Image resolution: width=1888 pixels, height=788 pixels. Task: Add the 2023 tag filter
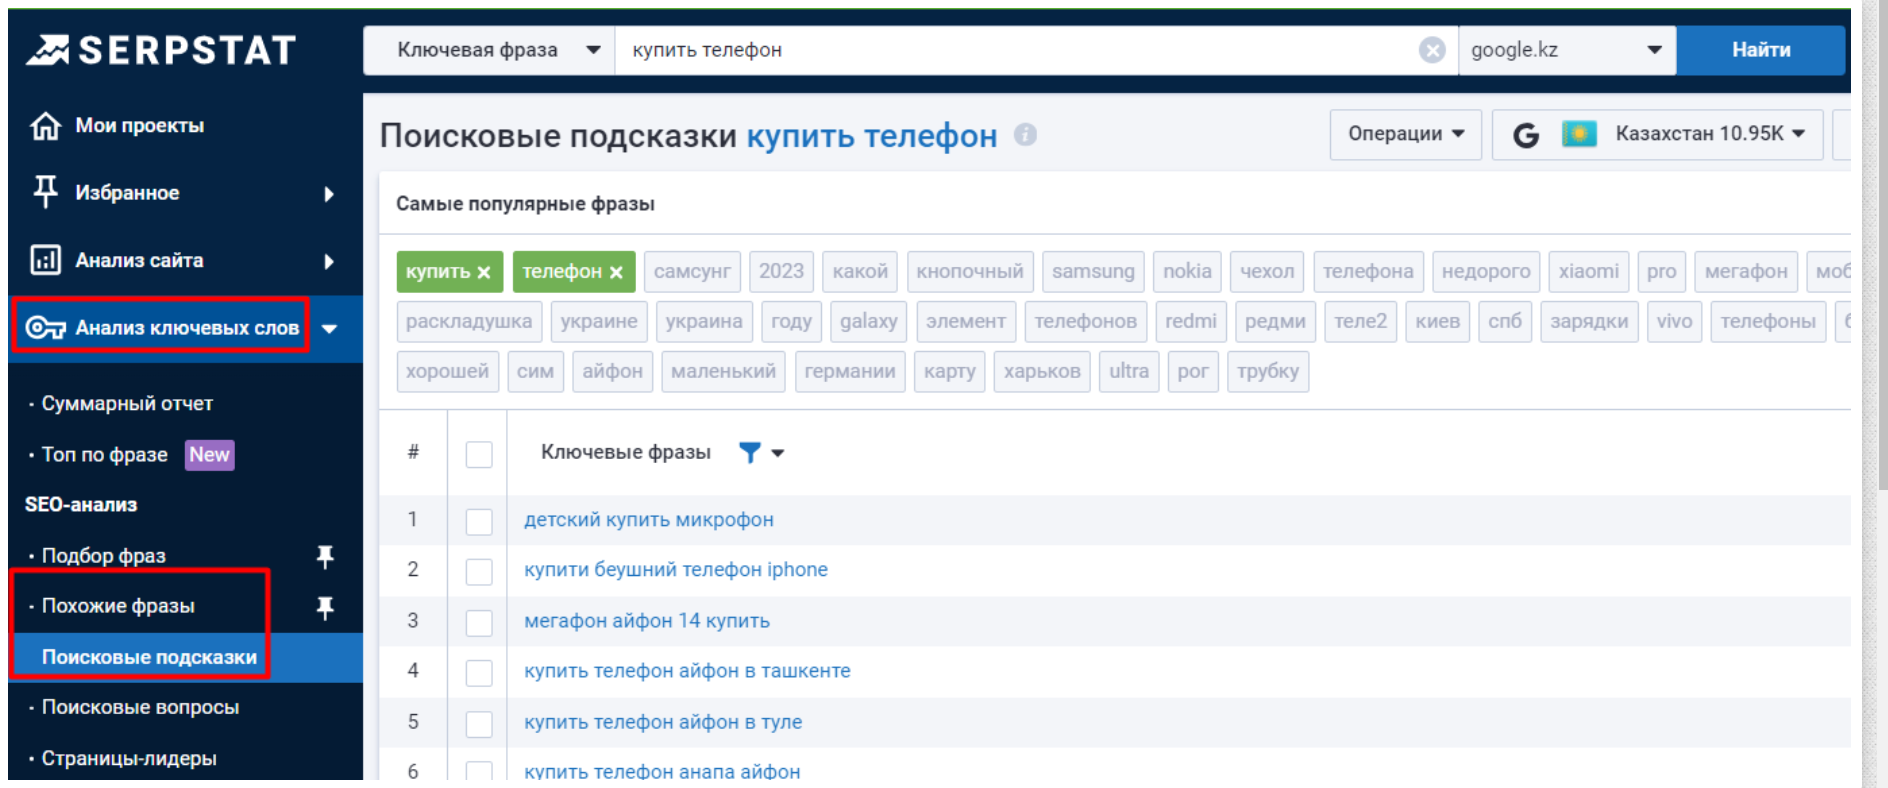(x=781, y=272)
